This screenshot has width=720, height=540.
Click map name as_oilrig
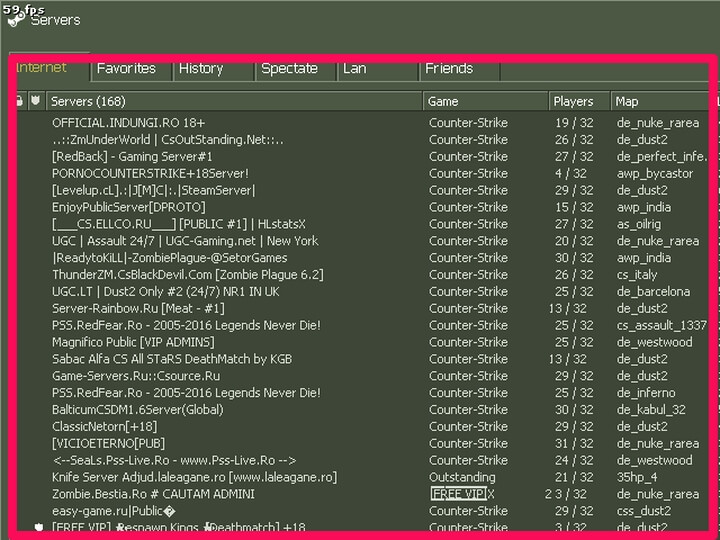(x=639, y=225)
